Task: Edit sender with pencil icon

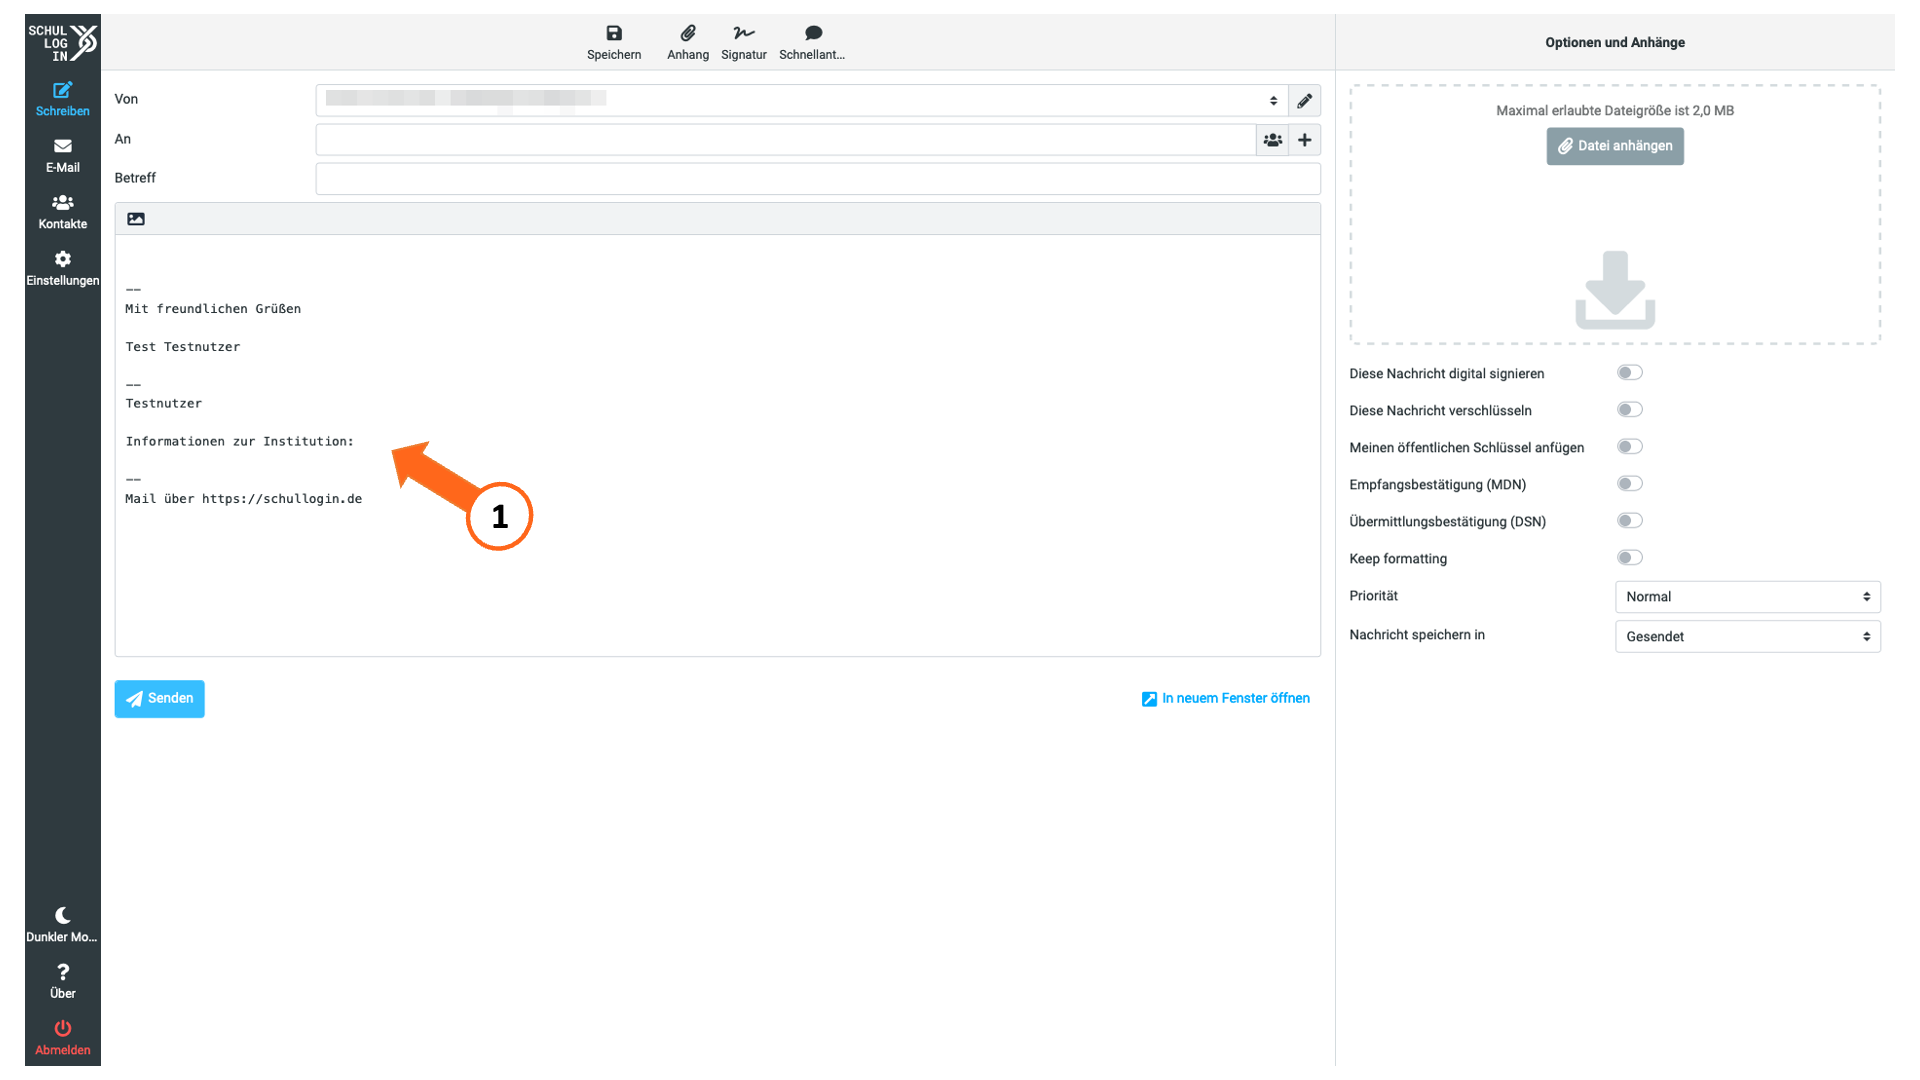Action: pos(1305,101)
